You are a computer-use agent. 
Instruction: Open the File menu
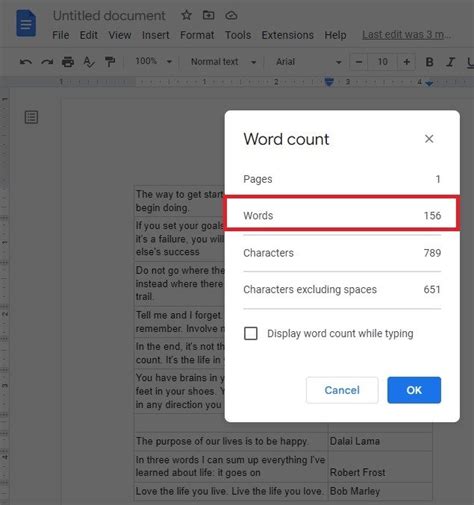coord(61,35)
